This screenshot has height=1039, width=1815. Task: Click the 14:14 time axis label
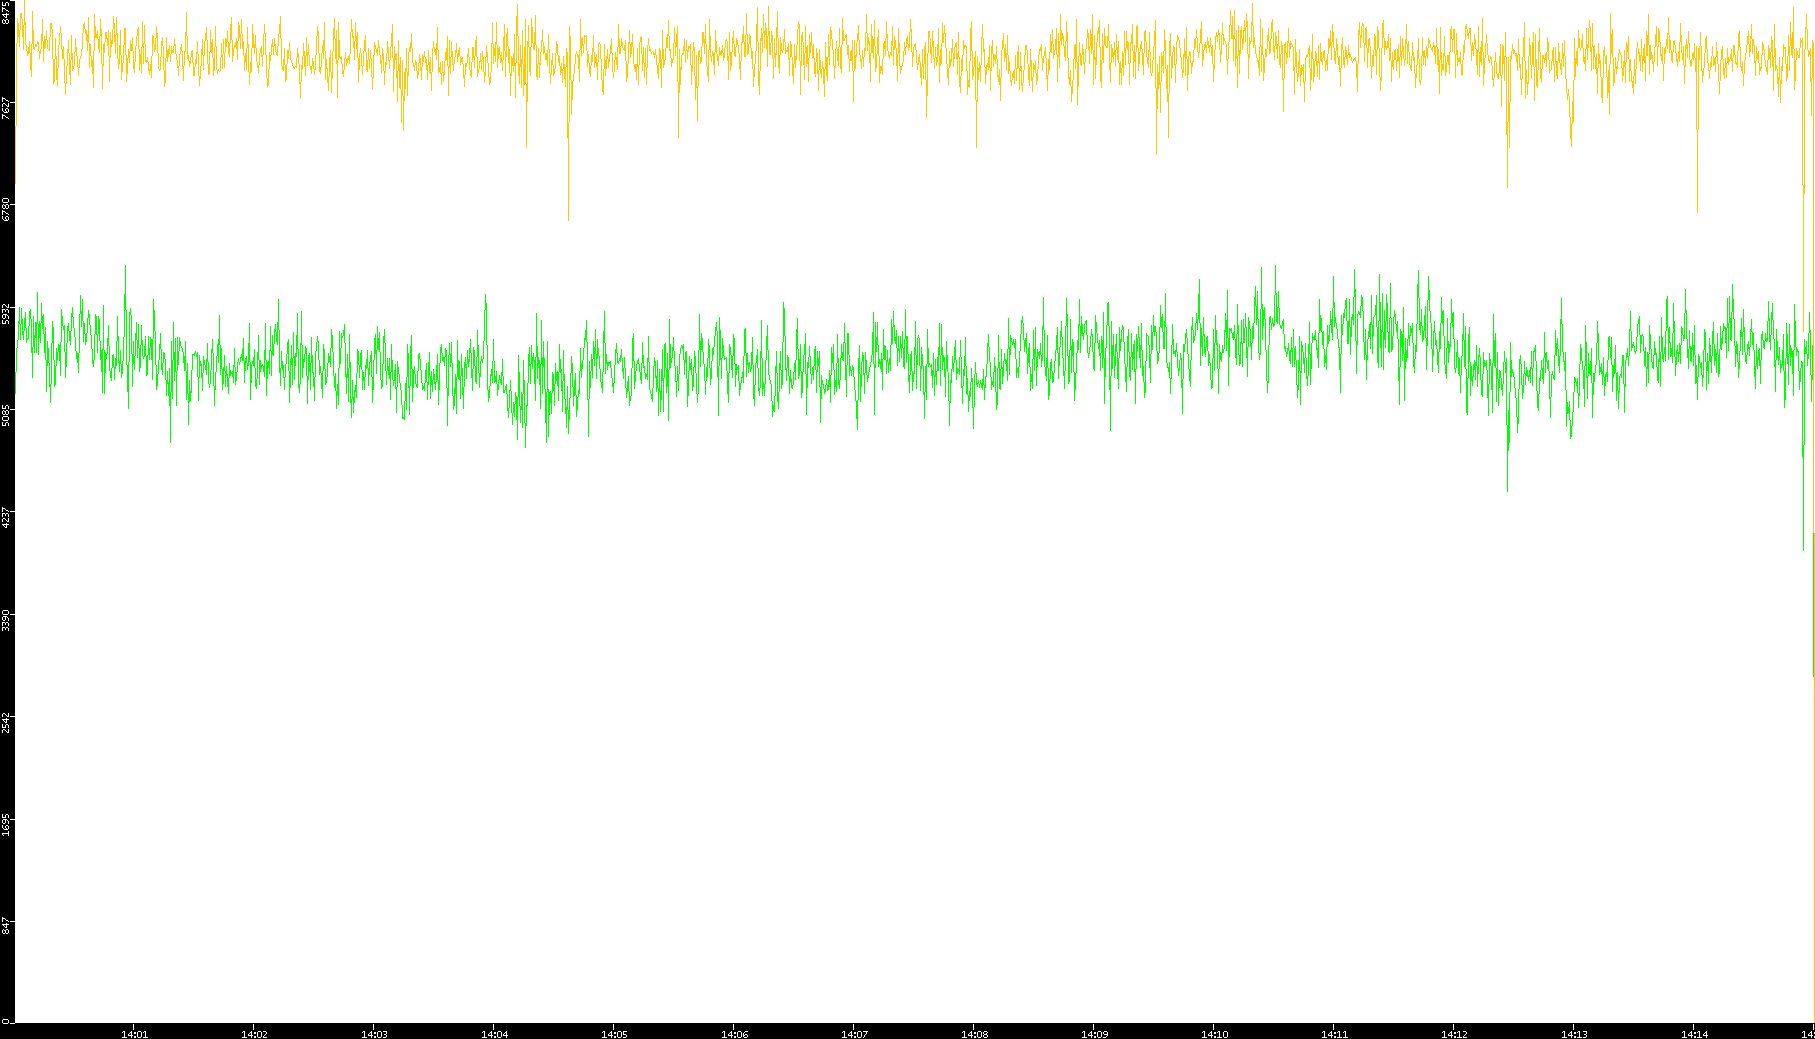coord(1694,1034)
